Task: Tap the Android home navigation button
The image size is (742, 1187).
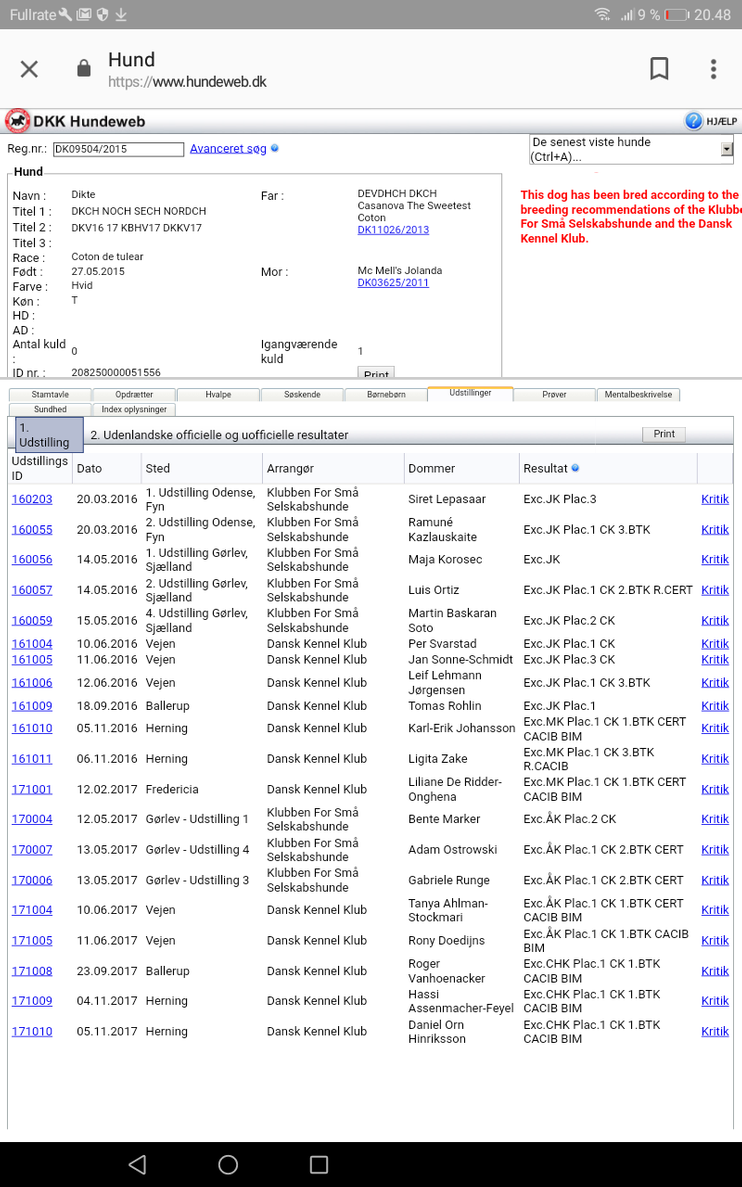Action: pos(228,1164)
